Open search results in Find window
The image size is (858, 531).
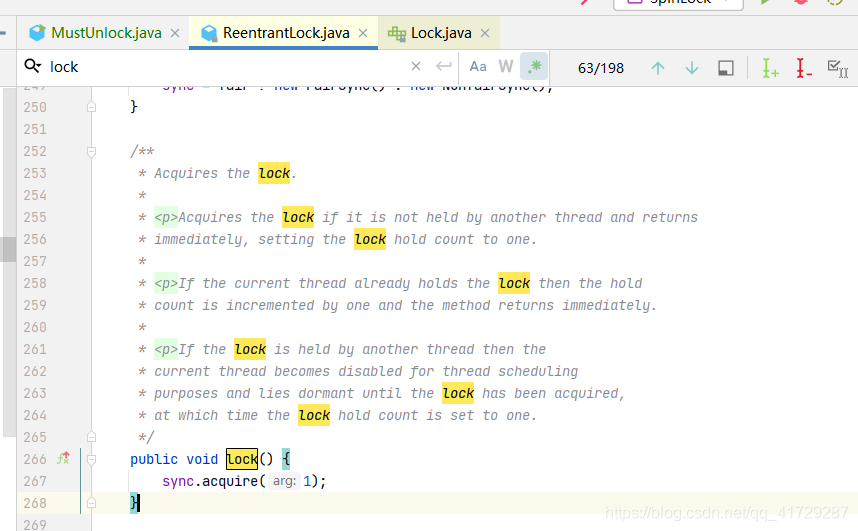(x=726, y=68)
